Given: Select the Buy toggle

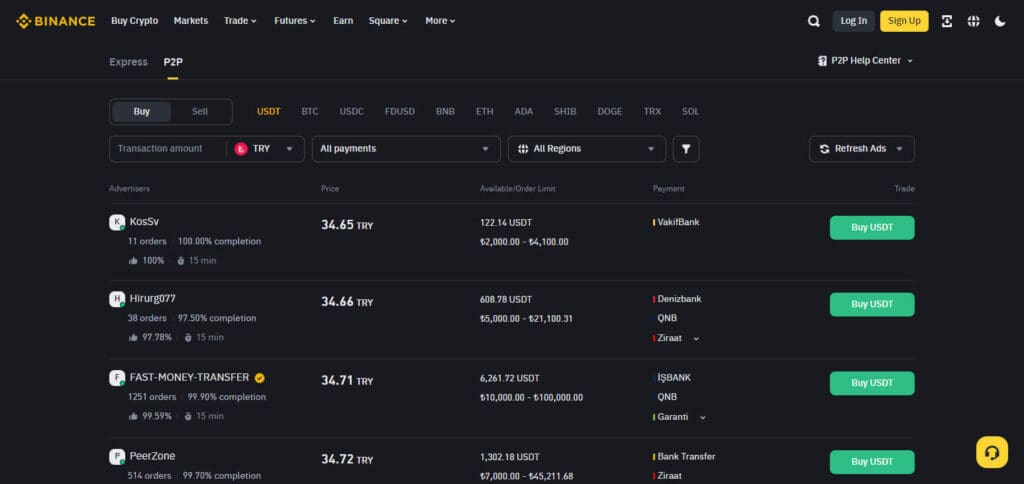Looking at the screenshot, I should [142, 112].
